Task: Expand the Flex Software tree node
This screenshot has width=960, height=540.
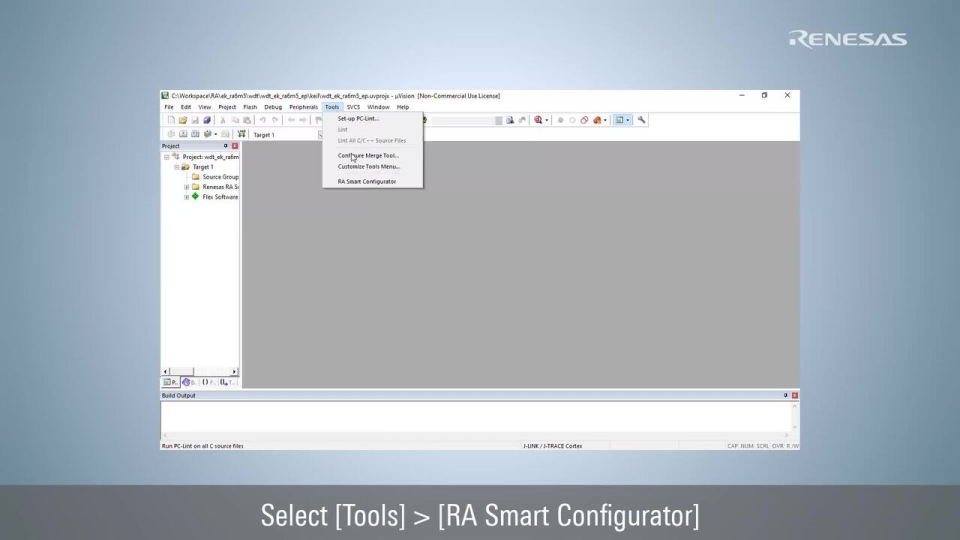Action: (187, 197)
